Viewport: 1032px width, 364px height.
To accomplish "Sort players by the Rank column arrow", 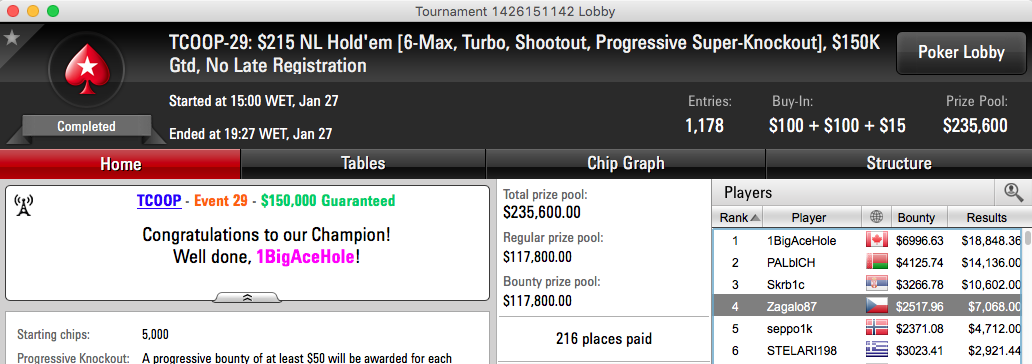I will click(755, 218).
